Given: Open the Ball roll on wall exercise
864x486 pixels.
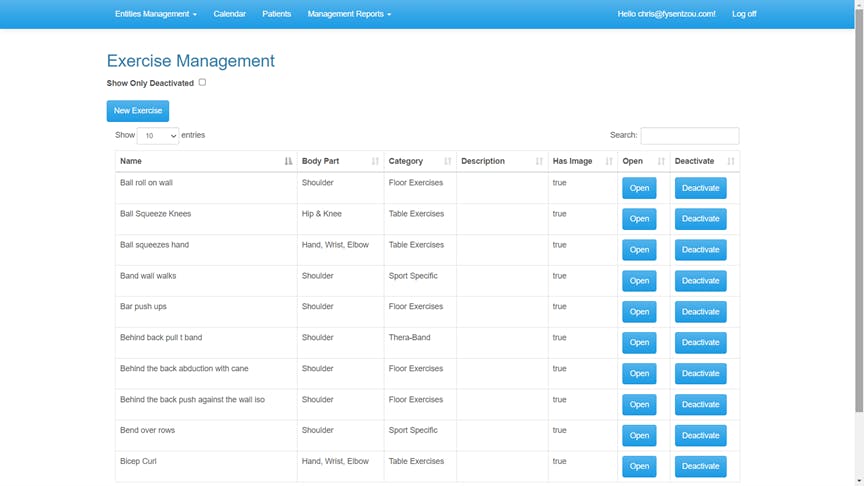Looking at the screenshot, I should [x=639, y=188].
